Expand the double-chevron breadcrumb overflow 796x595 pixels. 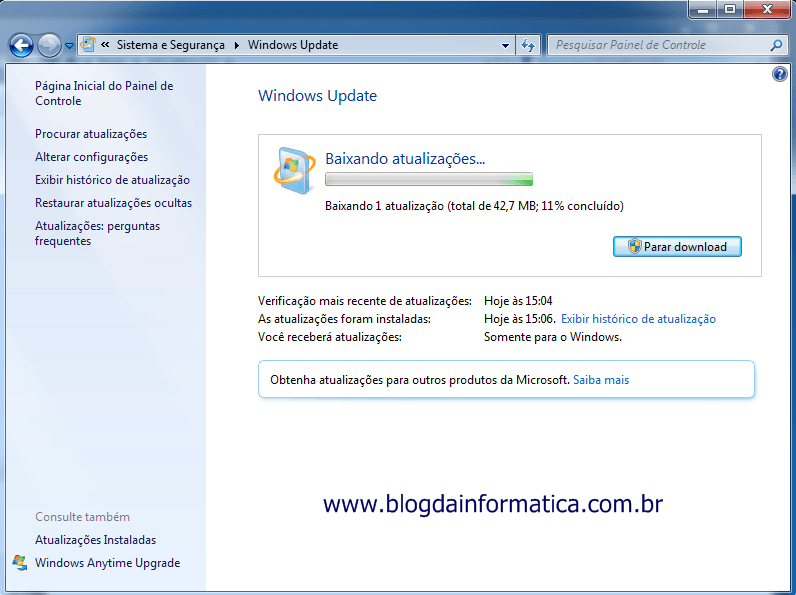pos(105,45)
